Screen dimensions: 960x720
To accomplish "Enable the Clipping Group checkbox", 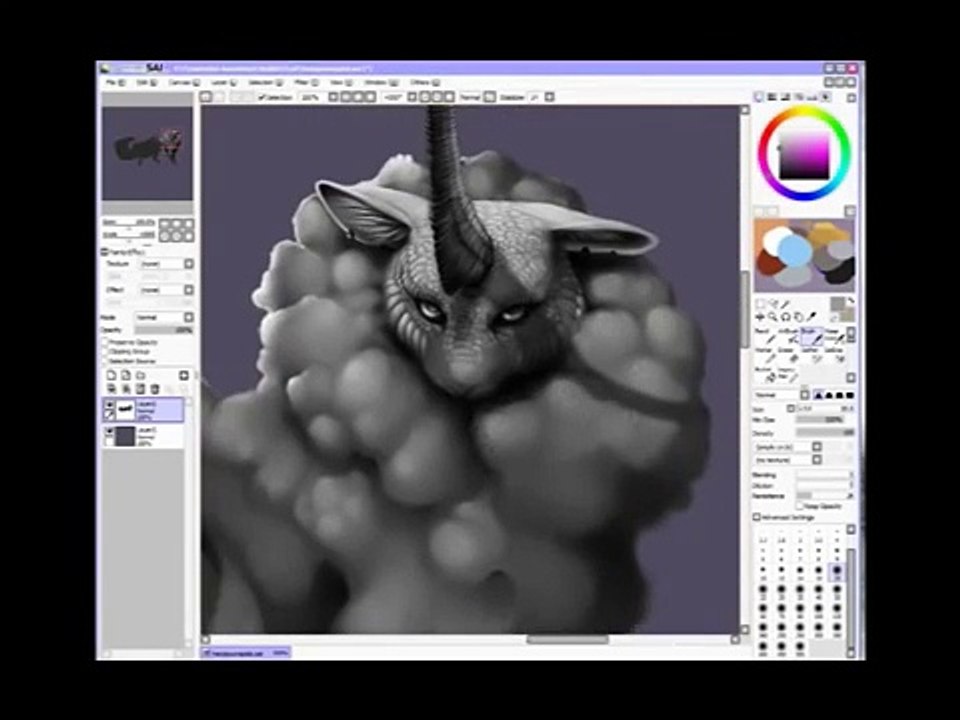I will click(x=105, y=352).
